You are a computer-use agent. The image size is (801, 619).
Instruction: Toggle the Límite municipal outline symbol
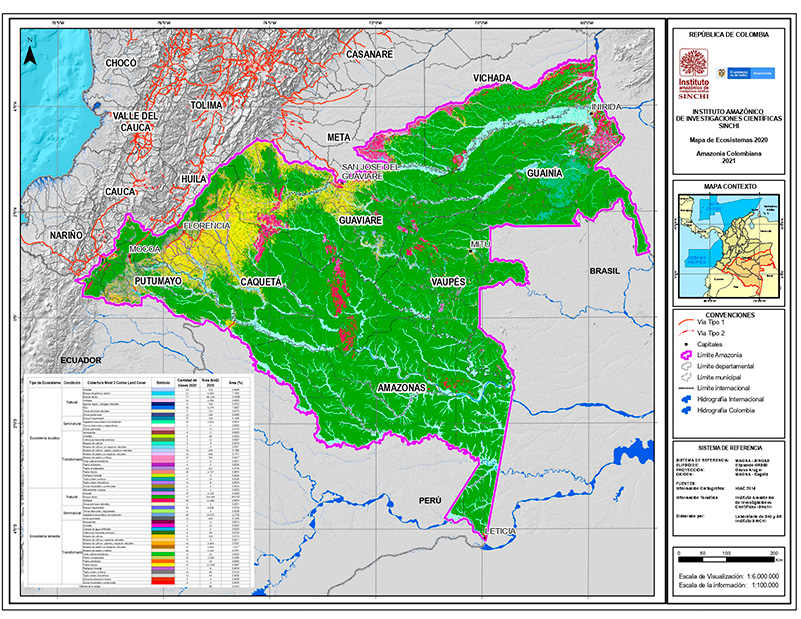coord(686,377)
